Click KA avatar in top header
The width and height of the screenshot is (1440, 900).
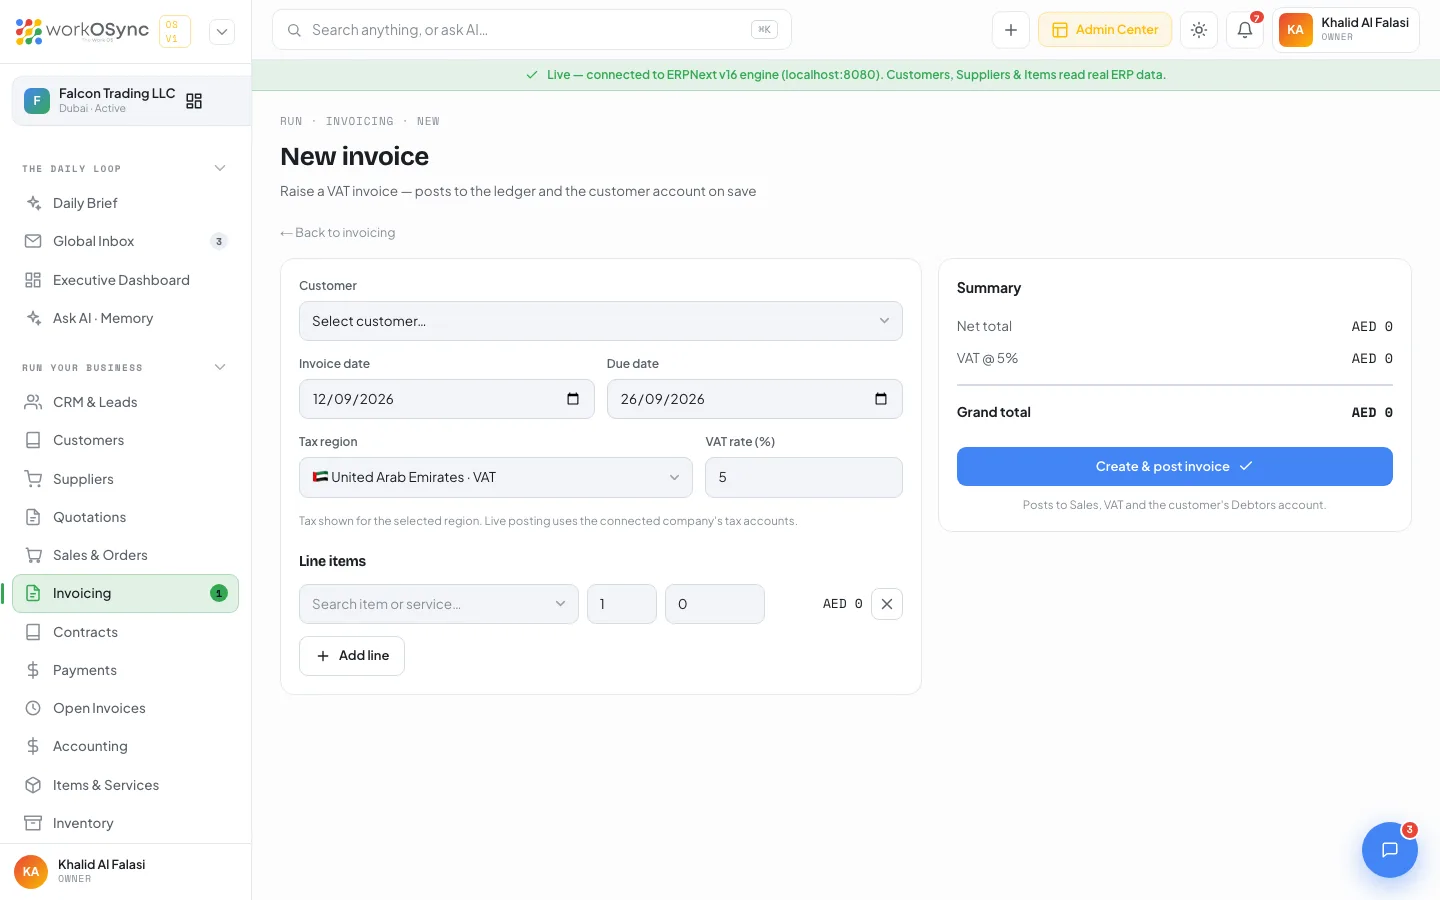coord(1295,30)
